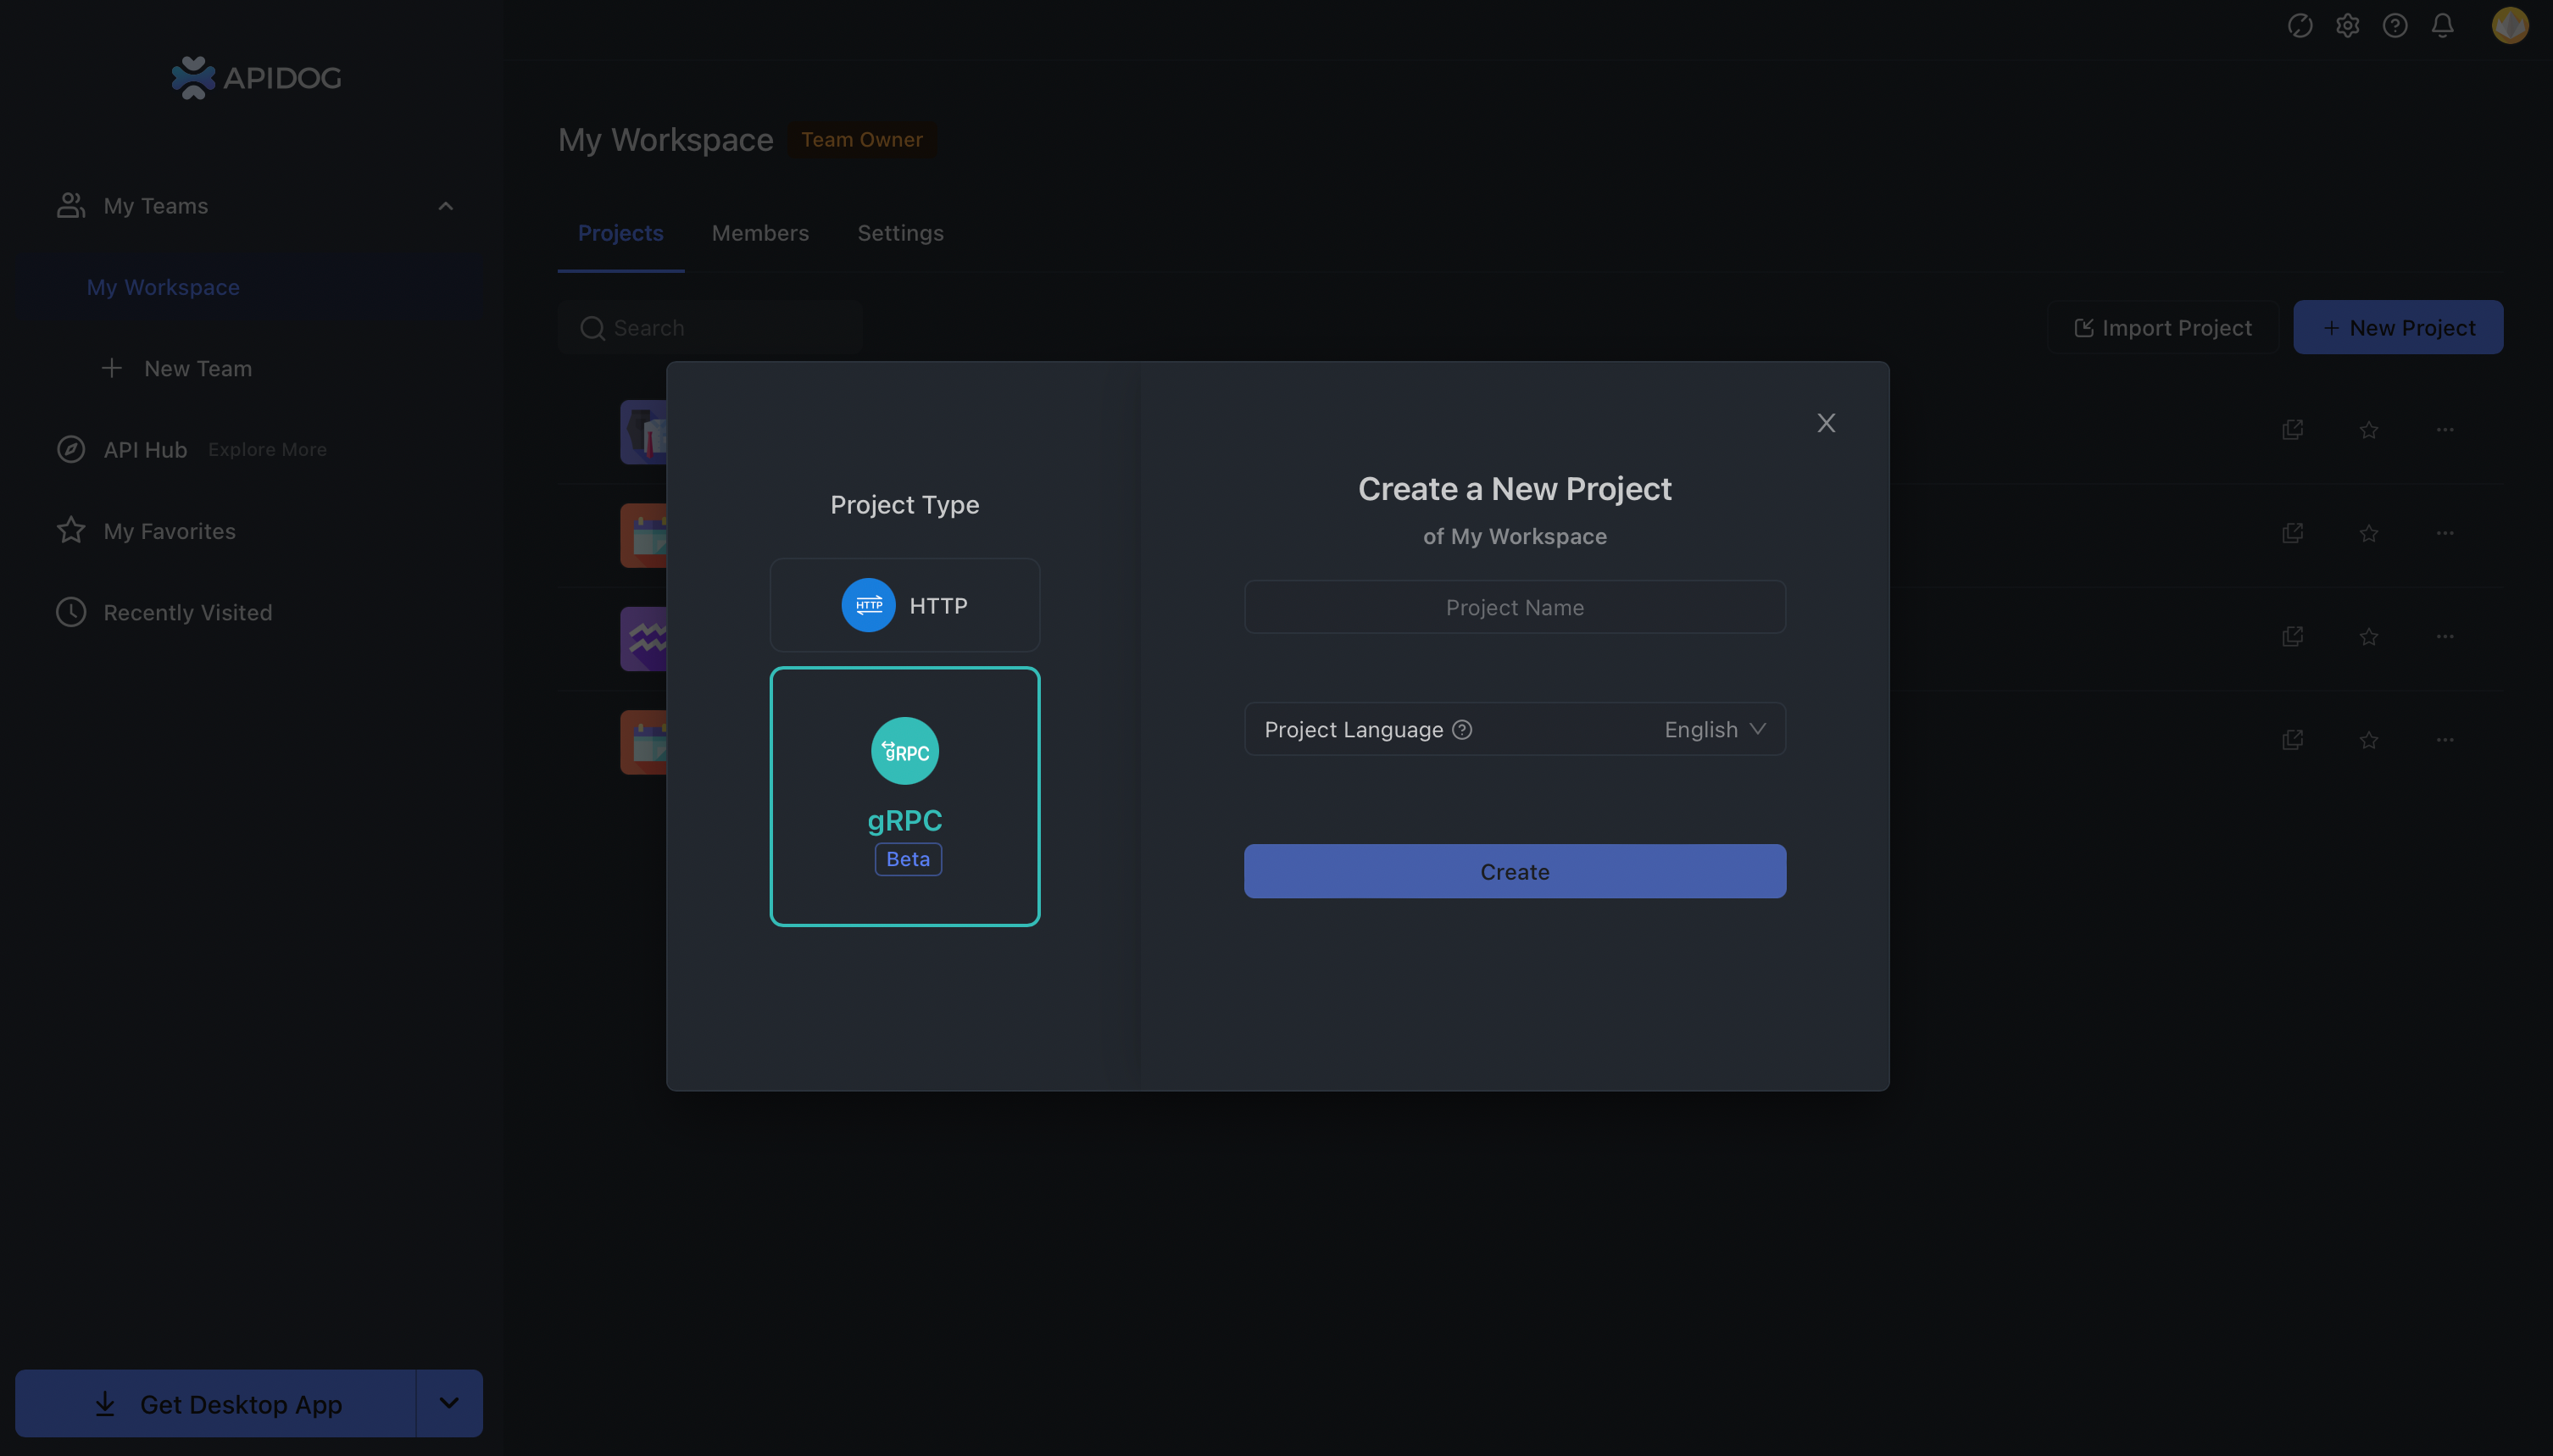Close the Create a New Project dialog

[1826, 423]
